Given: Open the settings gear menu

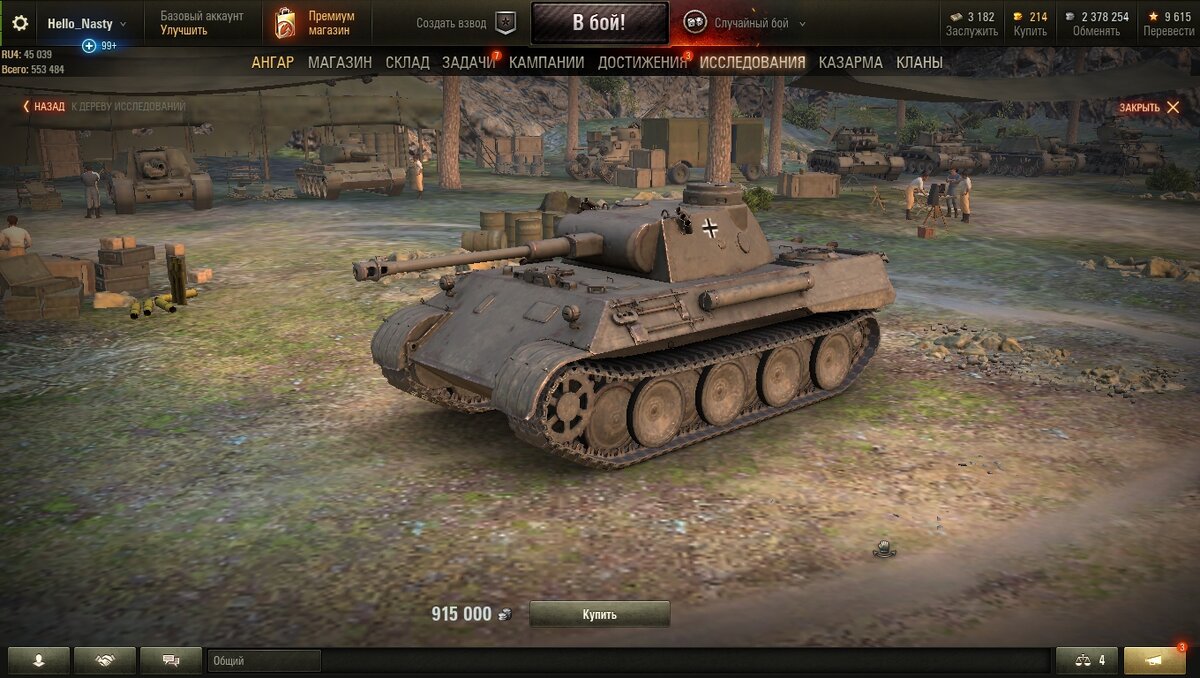Looking at the screenshot, I should coord(20,23).
